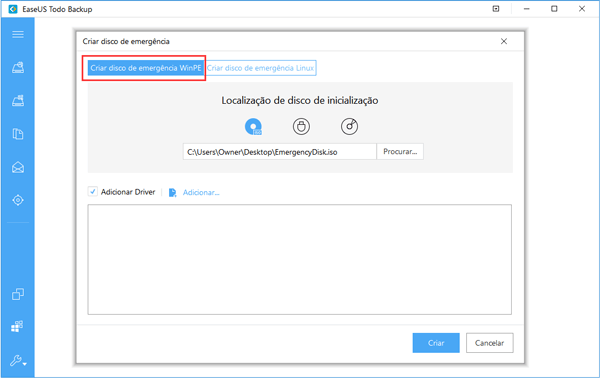Choose the ISO file boot disk location
The height and width of the screenshot is (378, 600).
coord(253,127)
